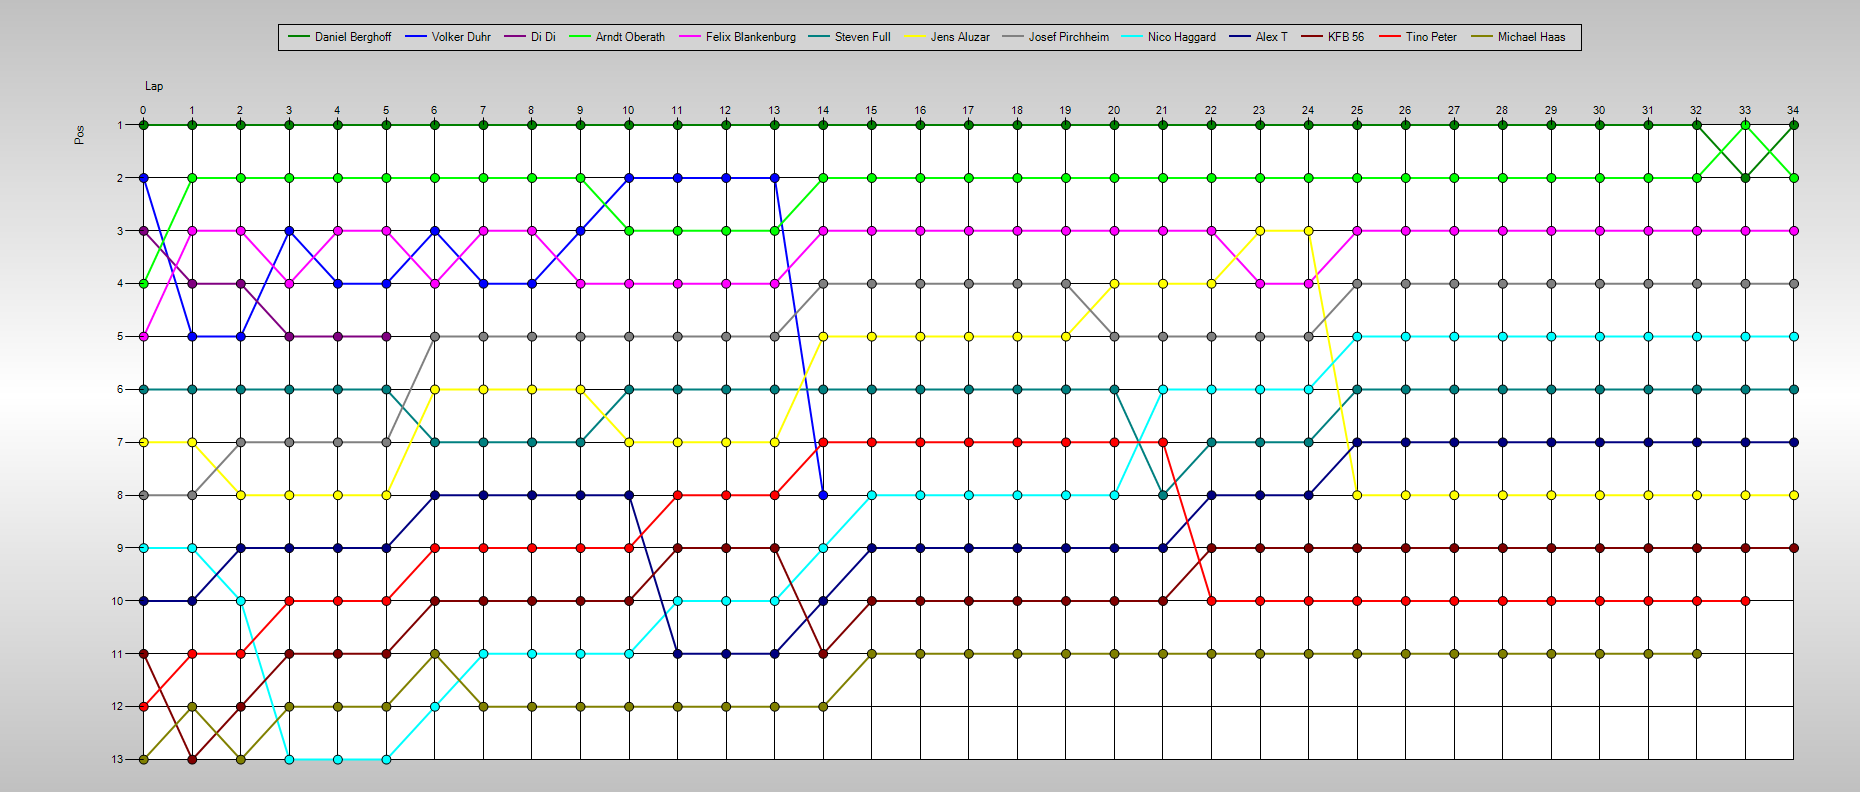1860x792 pixels.
Task: Click lap number 33 on the axis
Action: (x=1745, y=110)
